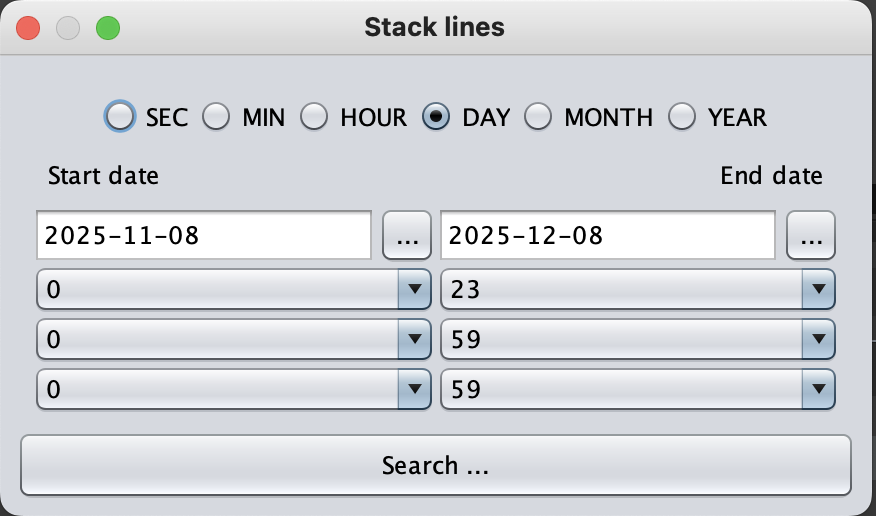This screenshot has width=876, height=516.
Task: Switch stacking unit to MONTH
Action: 539,117
